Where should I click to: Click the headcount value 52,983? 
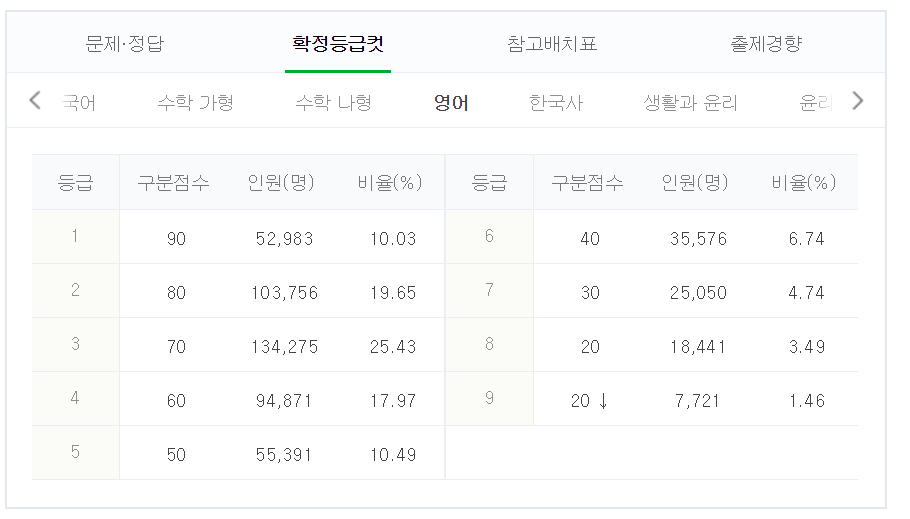click(x=284, y=239)
